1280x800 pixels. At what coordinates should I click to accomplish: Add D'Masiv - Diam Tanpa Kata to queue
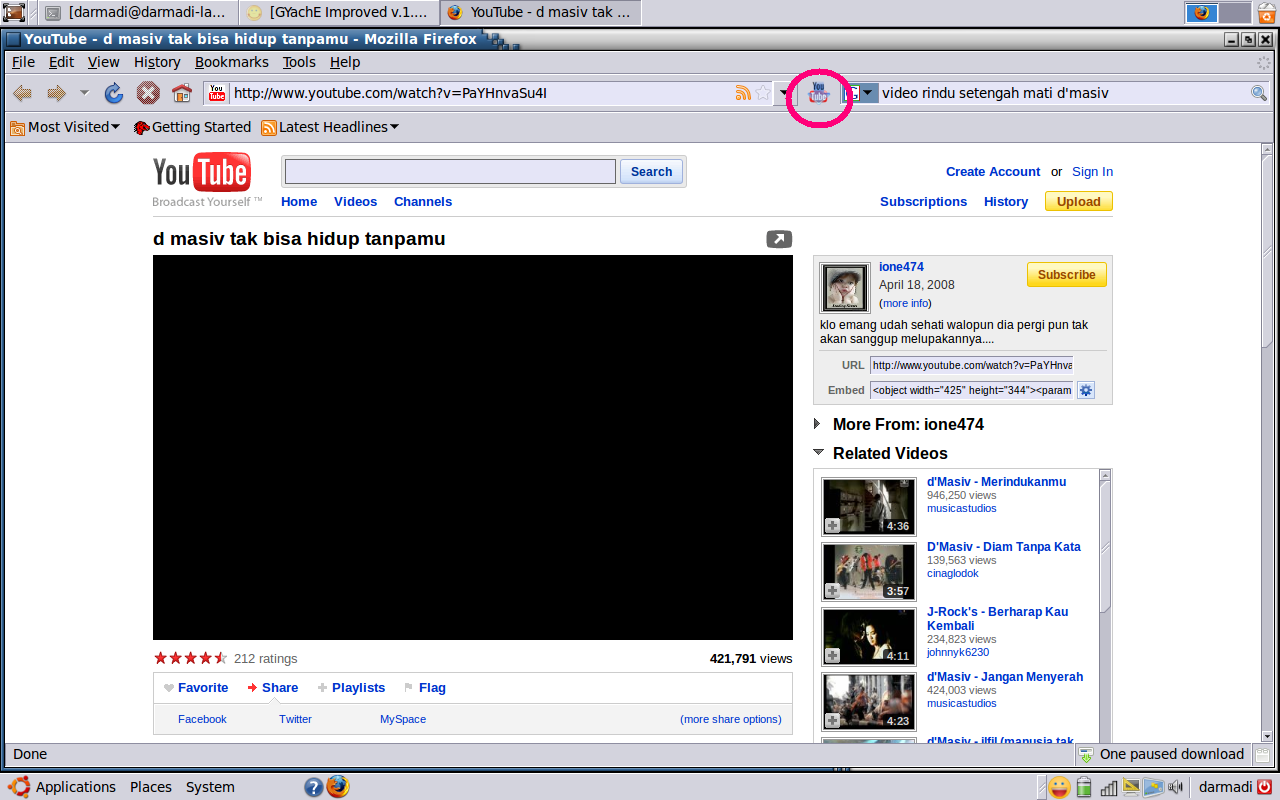click(832, 590)
